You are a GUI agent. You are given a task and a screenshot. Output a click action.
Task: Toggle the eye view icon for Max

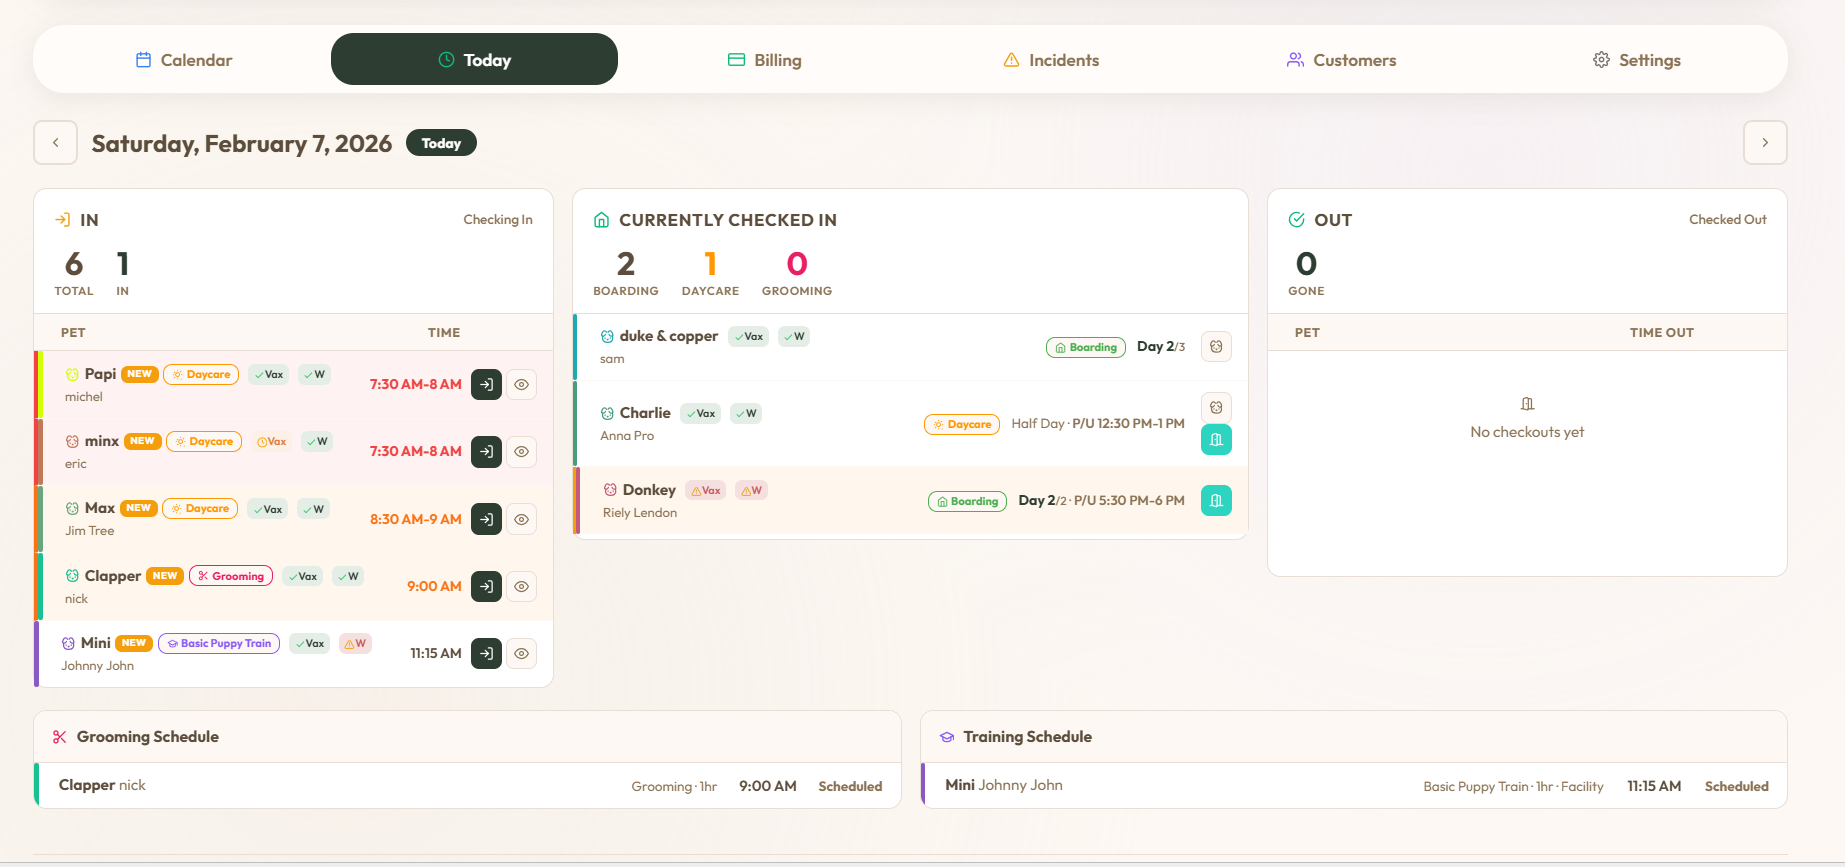click(521, 519)
